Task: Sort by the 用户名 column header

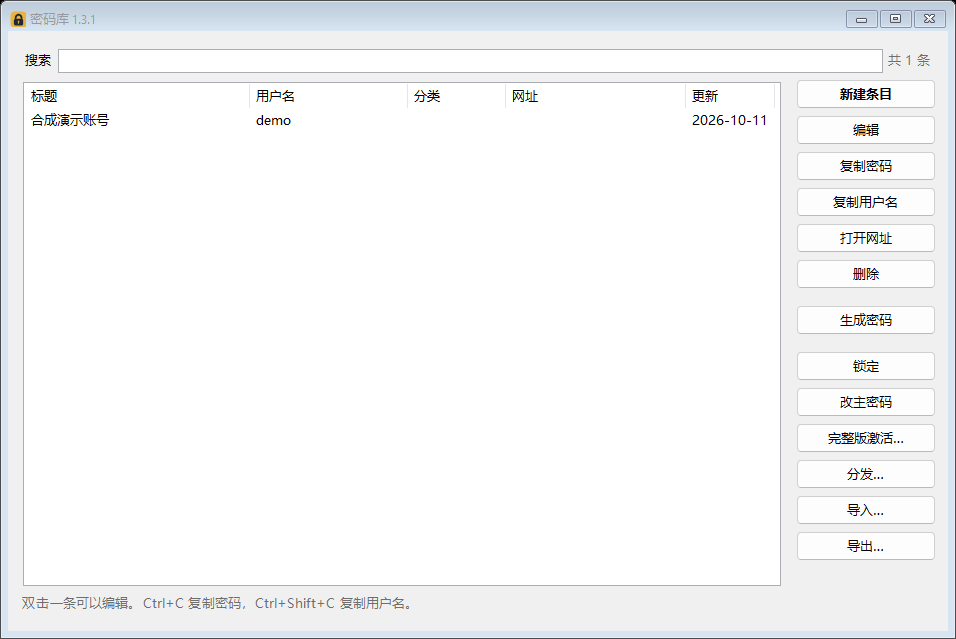Action: (328, 96)
